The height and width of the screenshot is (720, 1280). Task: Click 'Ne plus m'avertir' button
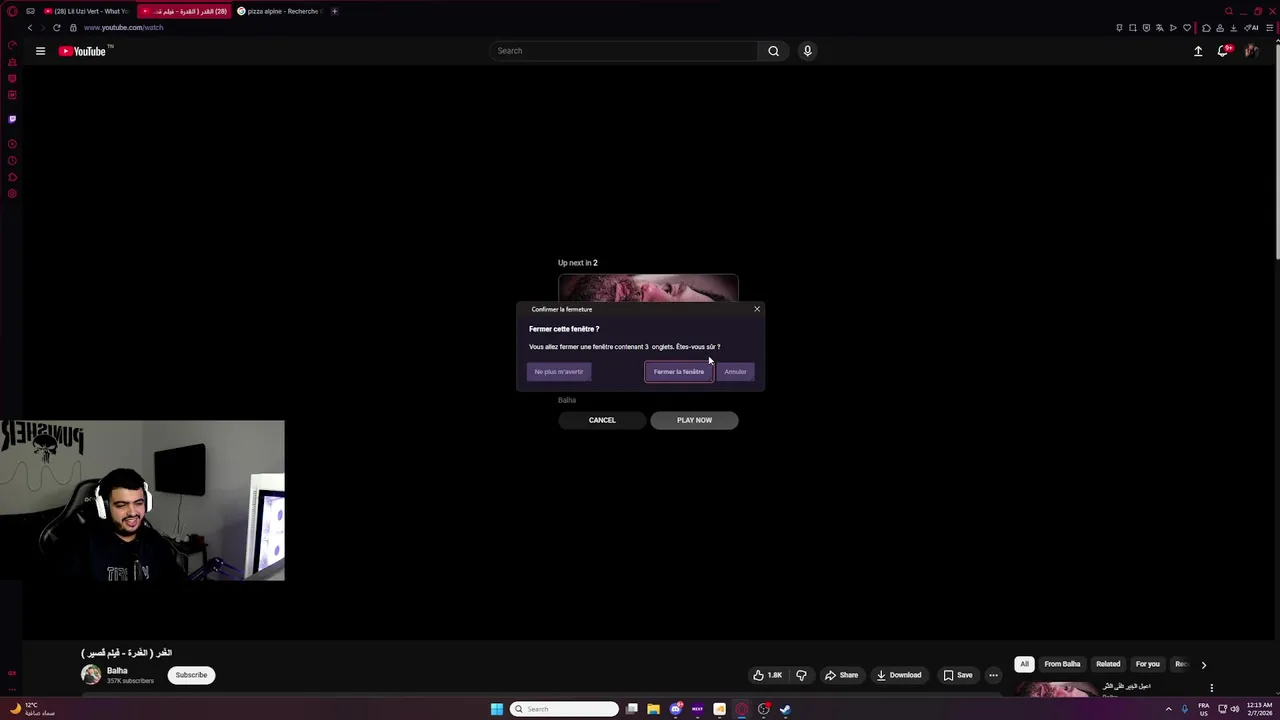(x=559, y=372)
